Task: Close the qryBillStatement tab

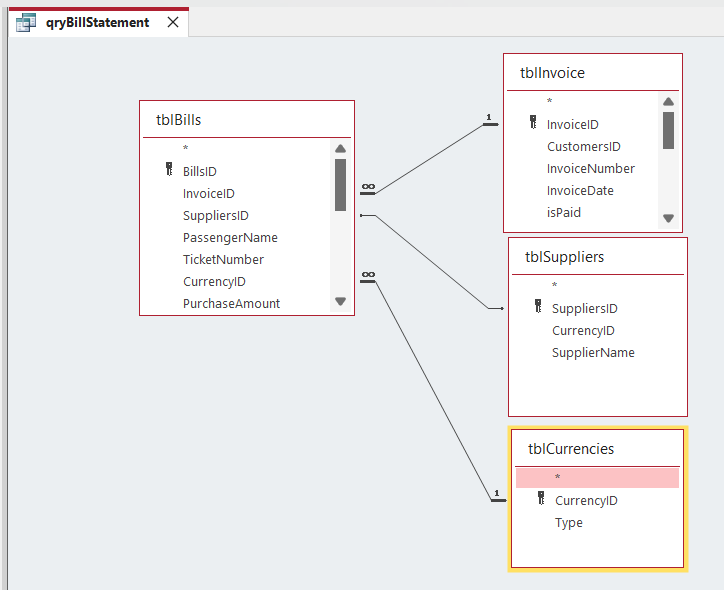Action: (173, 22)
